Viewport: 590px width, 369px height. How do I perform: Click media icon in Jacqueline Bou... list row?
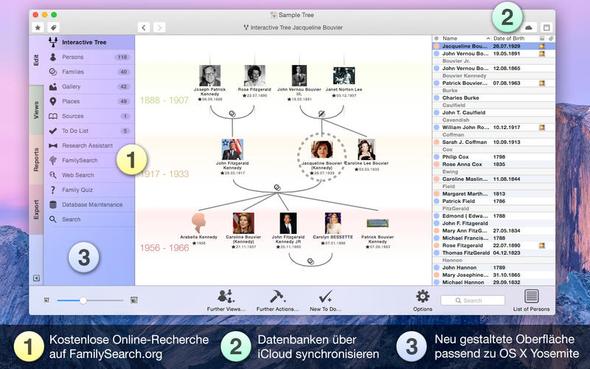click(x=542, y=46)
